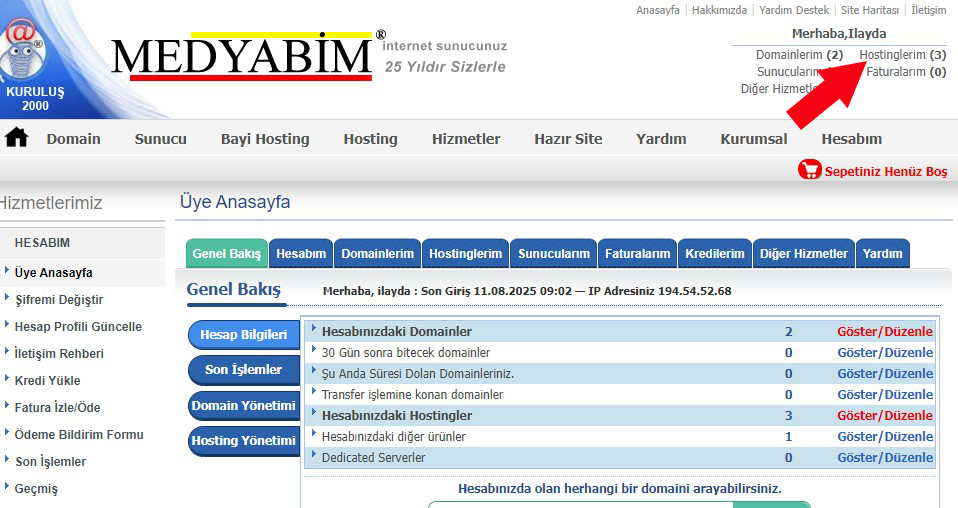Click the Hesabınızdaki Hostingler row label
This screenshot has width=958, height=508.
tap(397, 416)
